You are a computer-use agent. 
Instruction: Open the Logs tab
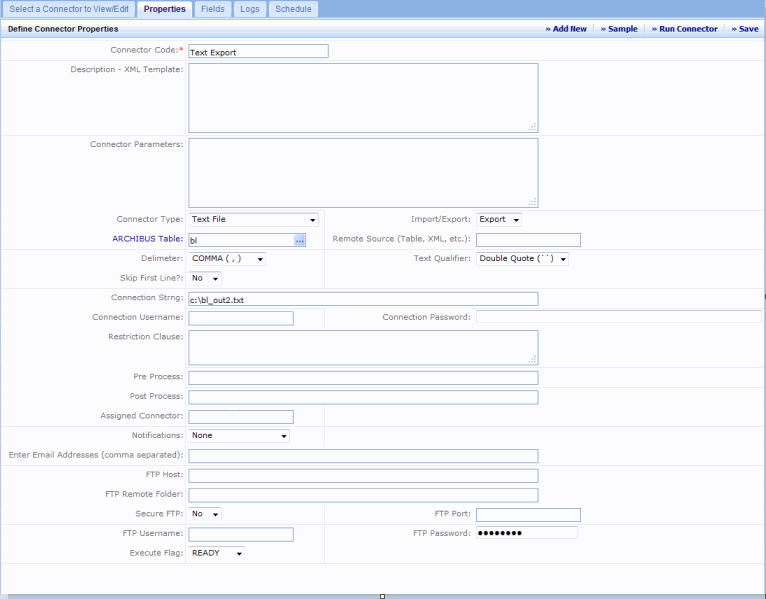click(250, 9)
